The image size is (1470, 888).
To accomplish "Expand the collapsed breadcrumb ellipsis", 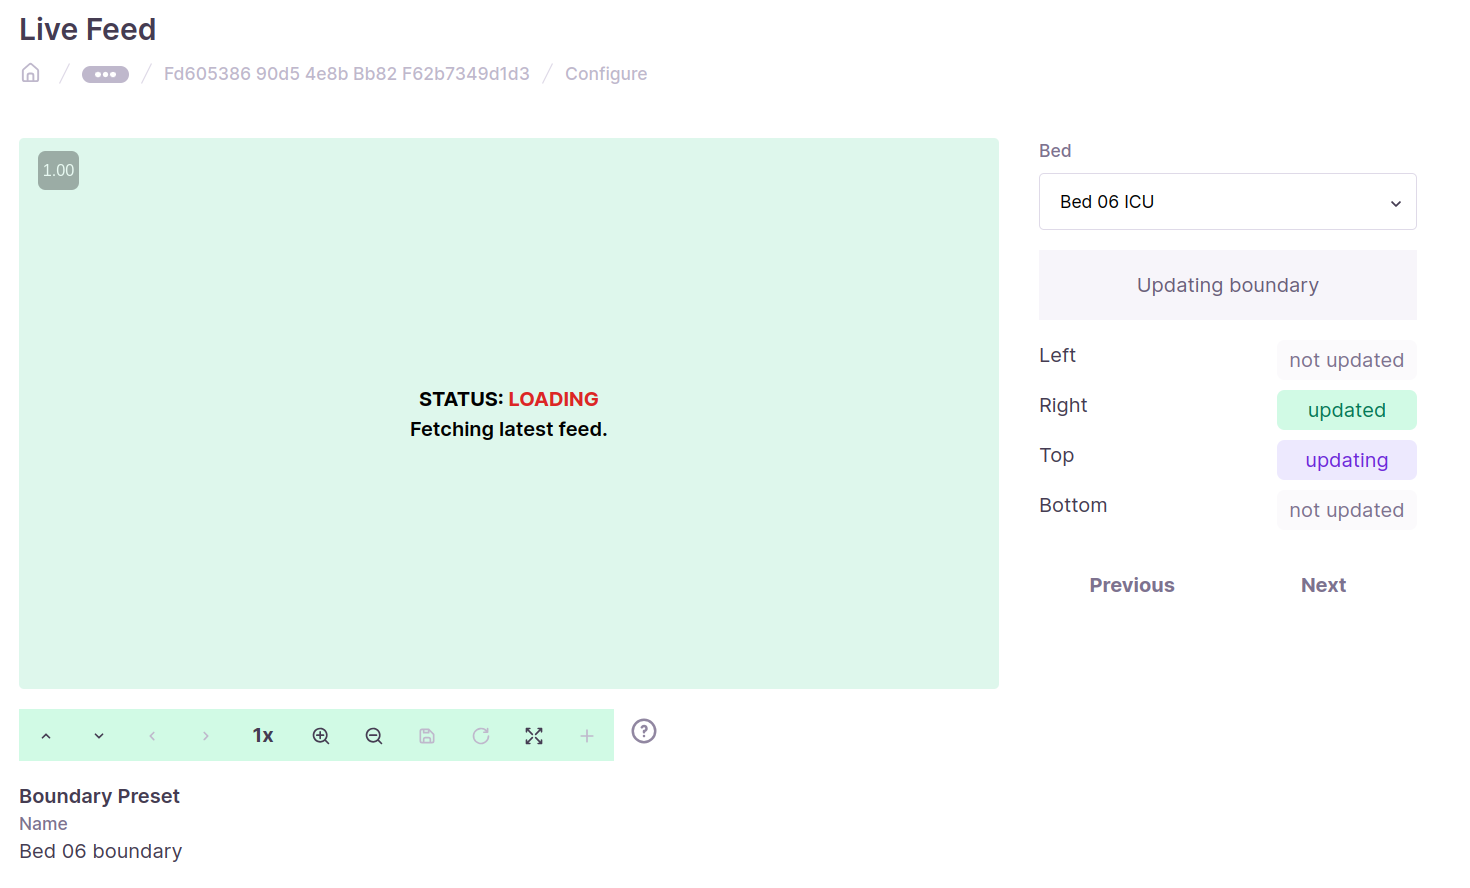I will pyautogui.click(x=105, y=74).
